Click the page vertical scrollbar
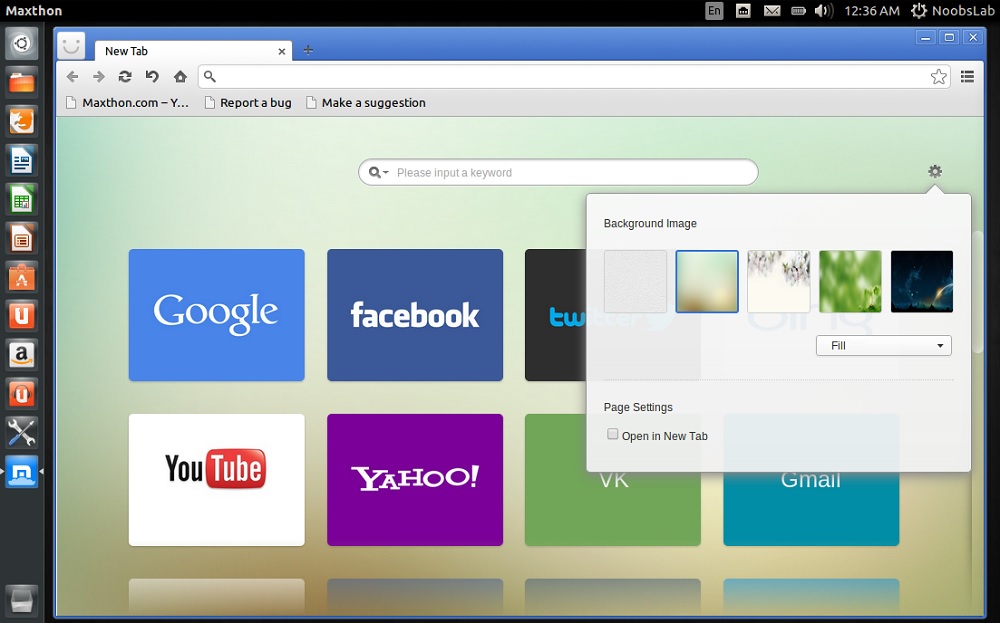Screen dimensions: 1000x623 click(x=978, y=292)
